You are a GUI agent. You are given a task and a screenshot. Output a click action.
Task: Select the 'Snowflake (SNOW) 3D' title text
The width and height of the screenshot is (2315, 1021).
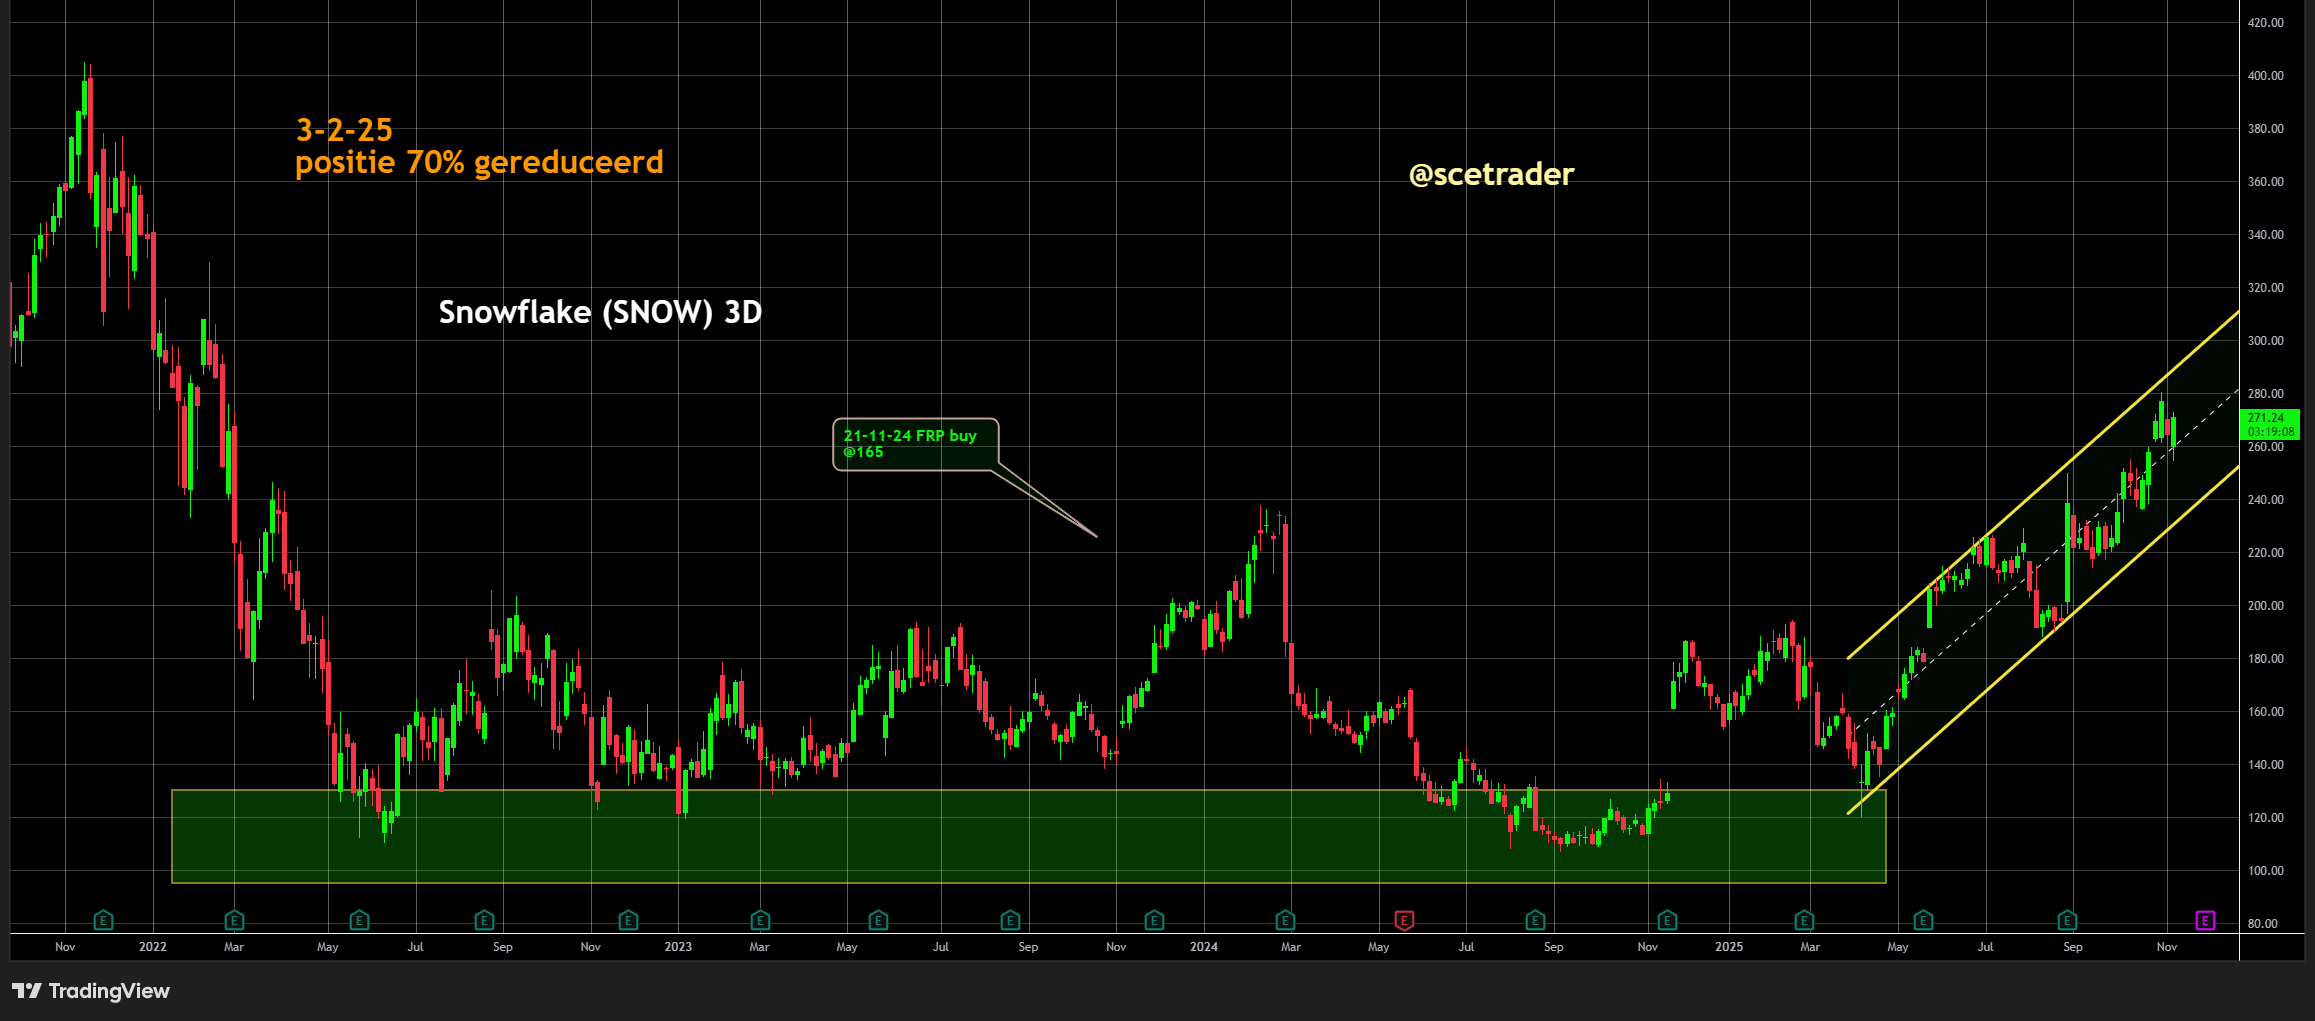tap(600, 313)
